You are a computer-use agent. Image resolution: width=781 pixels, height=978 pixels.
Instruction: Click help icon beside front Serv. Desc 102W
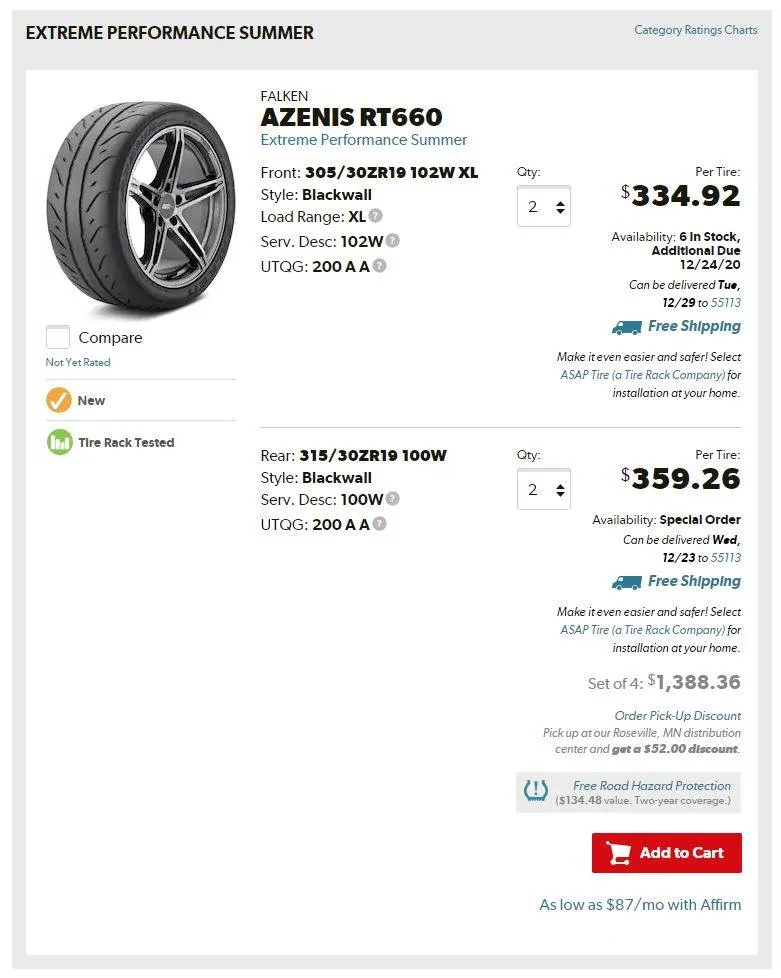coord(392,240)
